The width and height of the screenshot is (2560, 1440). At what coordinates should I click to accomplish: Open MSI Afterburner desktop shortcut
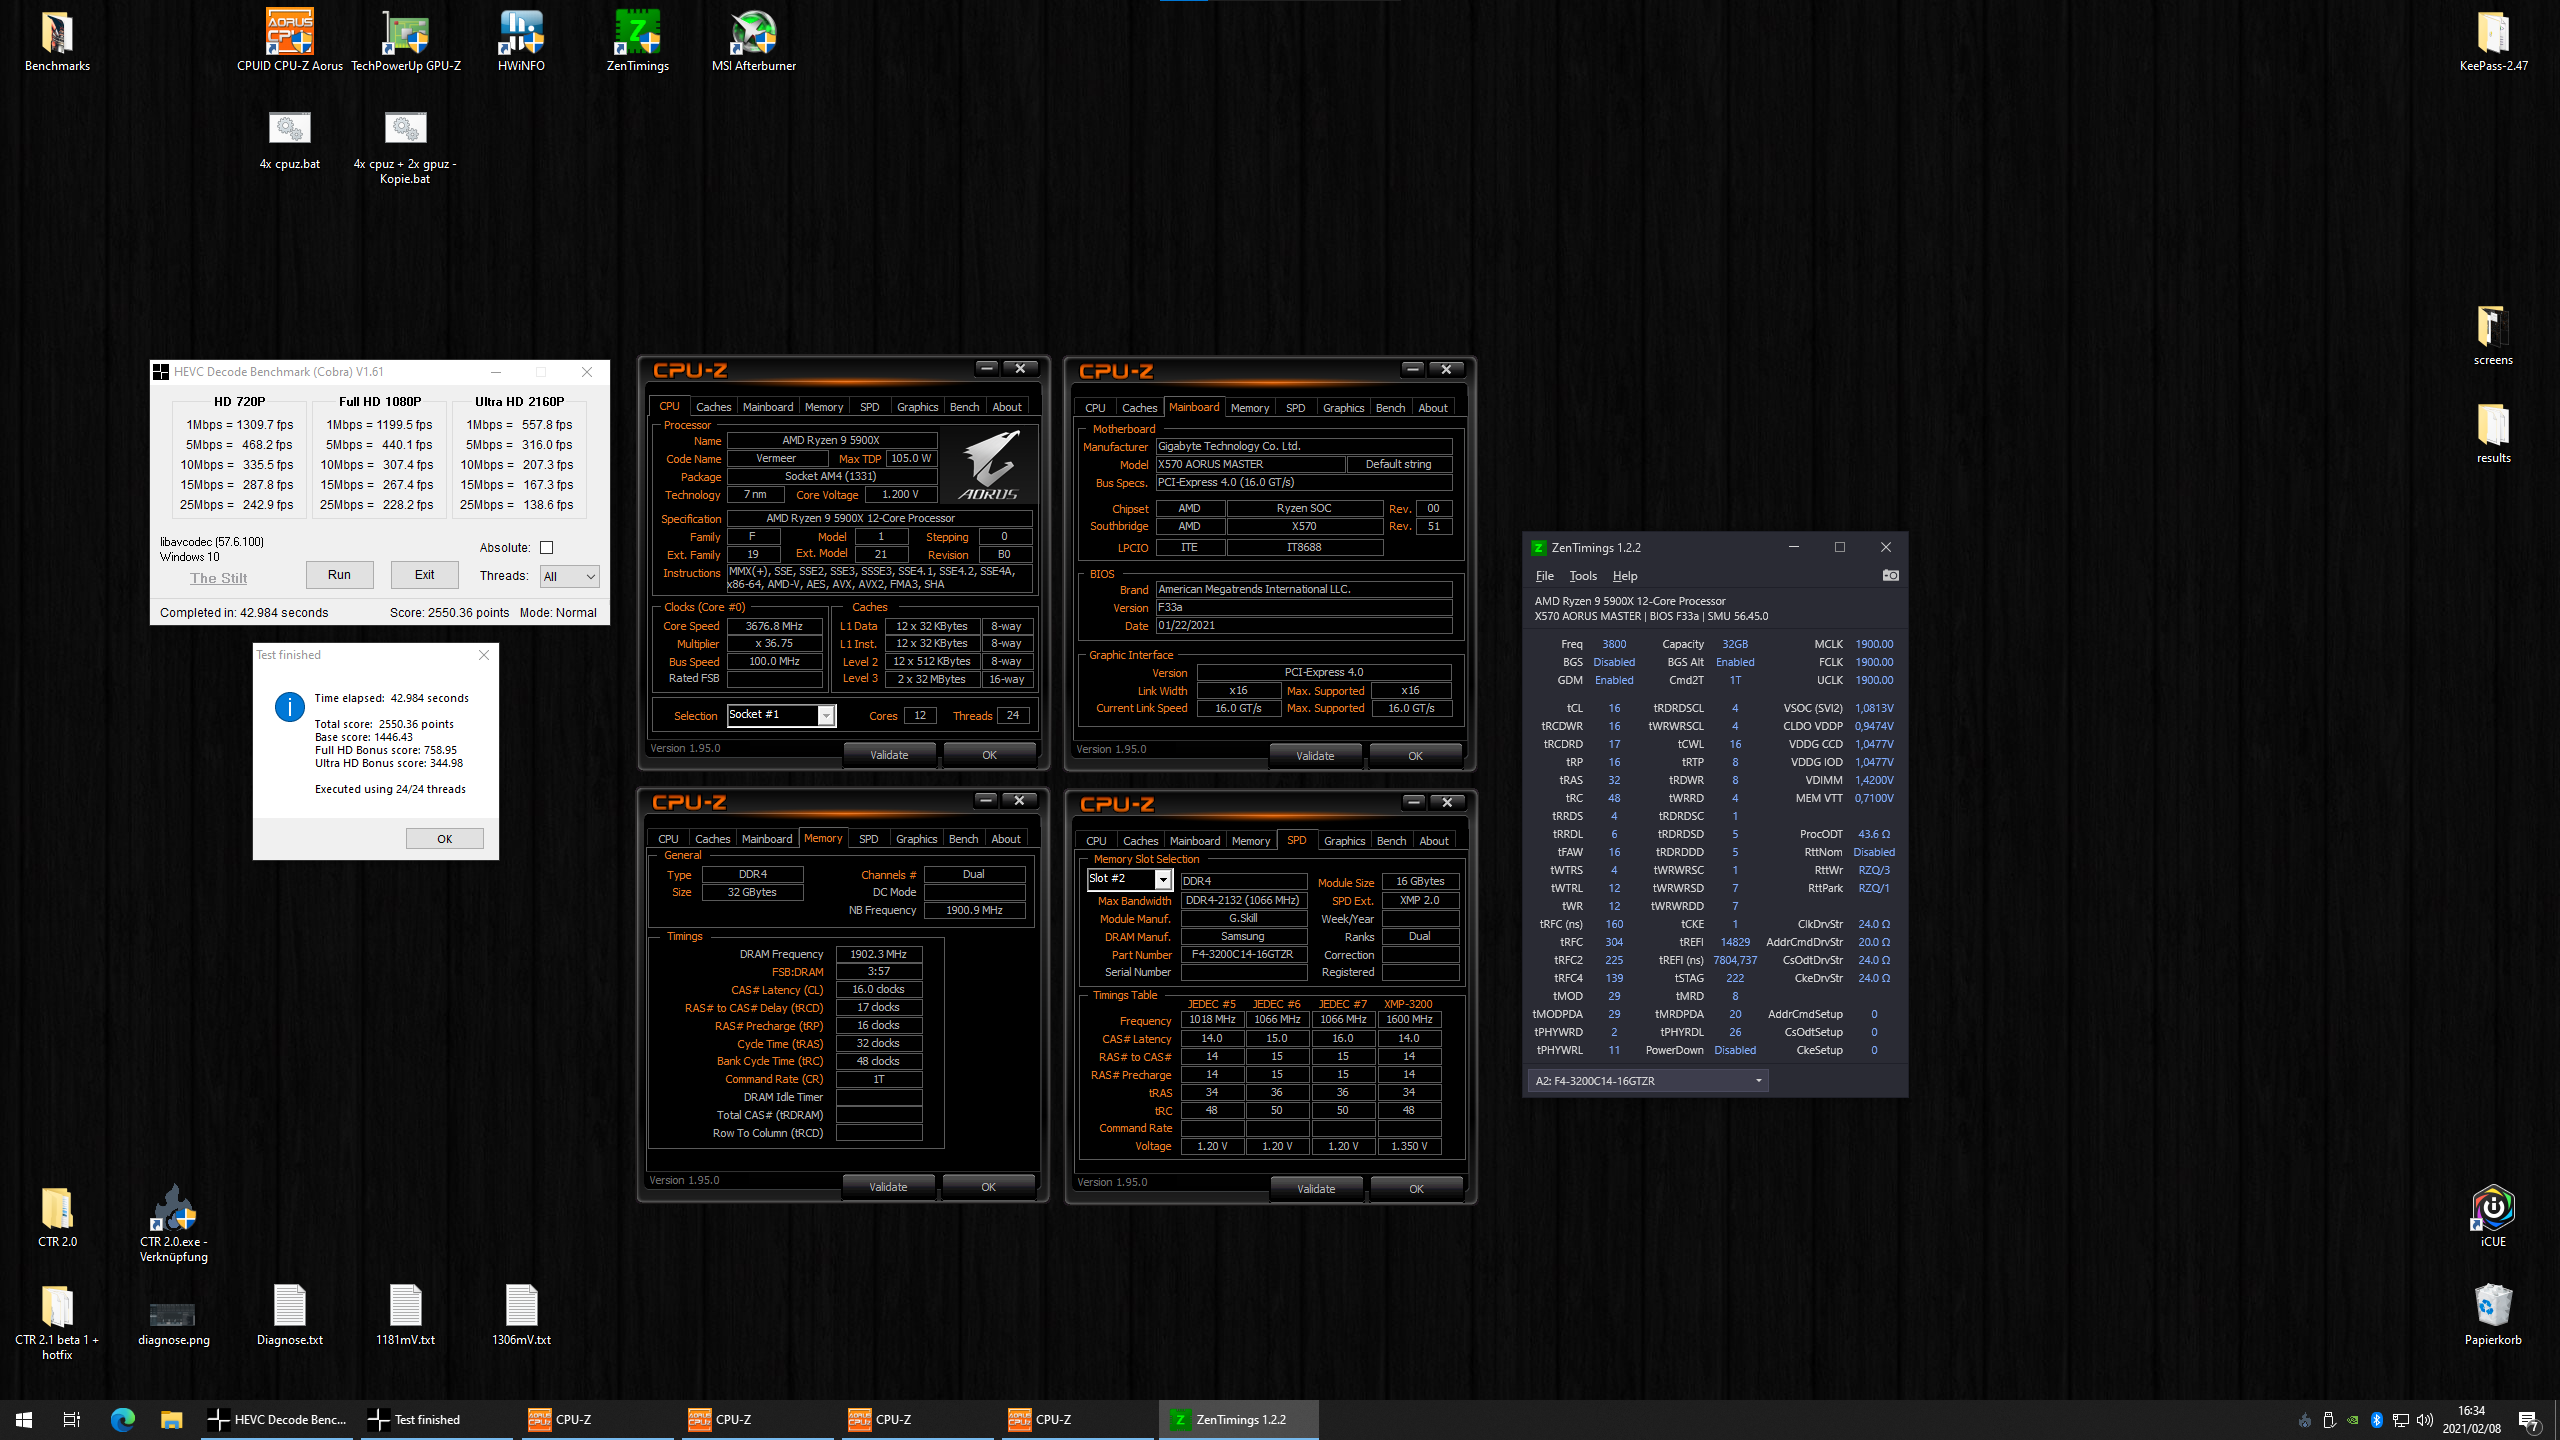754,40
